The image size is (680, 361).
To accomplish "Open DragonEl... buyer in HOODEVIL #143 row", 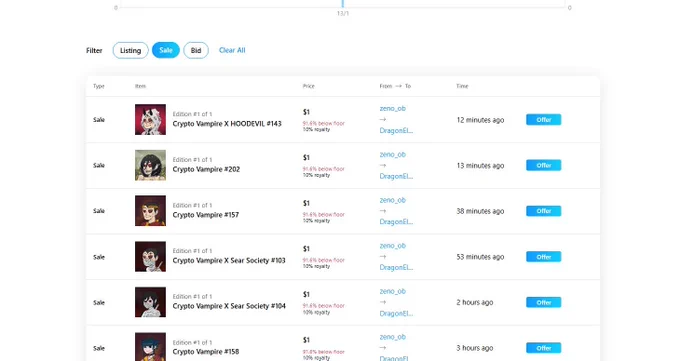I will pyautogui.click(x=396, y=131).
